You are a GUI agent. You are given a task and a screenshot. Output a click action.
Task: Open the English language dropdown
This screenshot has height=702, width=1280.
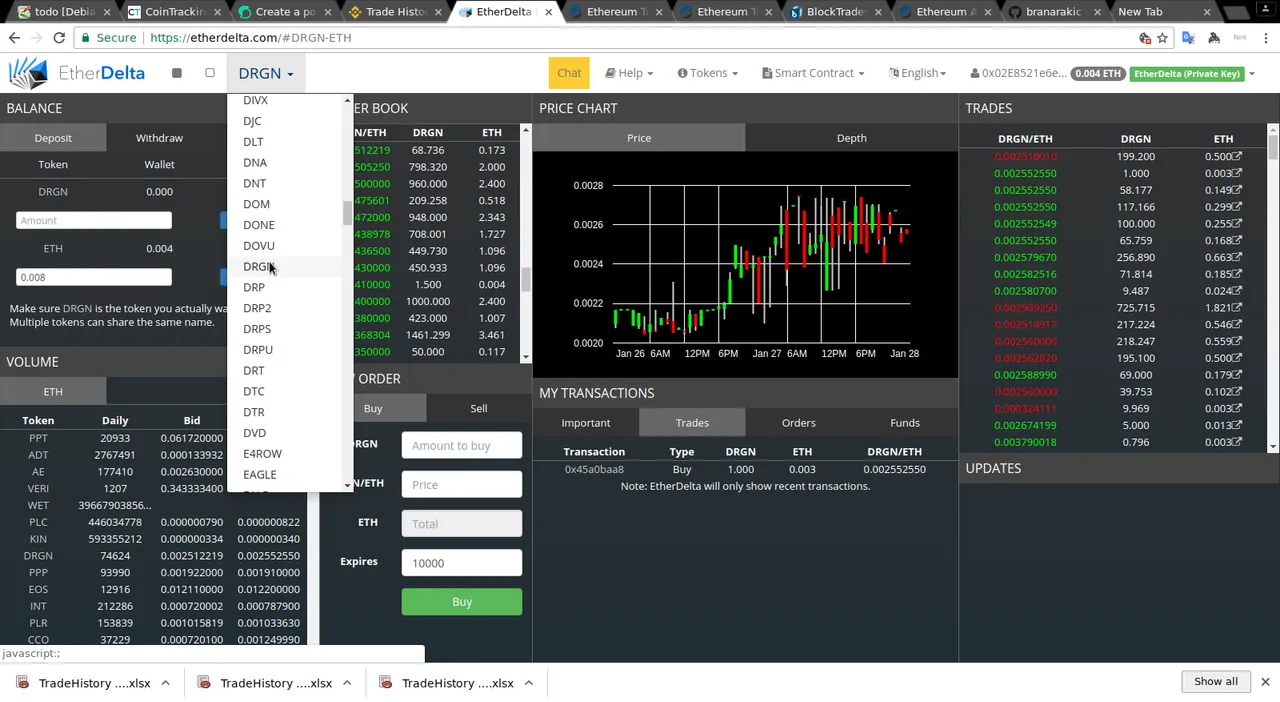pos(917,73)
